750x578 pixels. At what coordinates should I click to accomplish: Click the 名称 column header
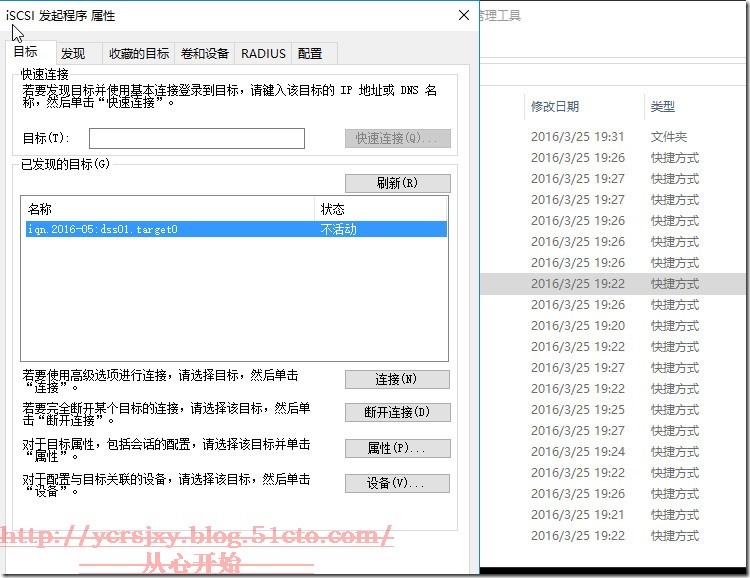tap(168, 209)
